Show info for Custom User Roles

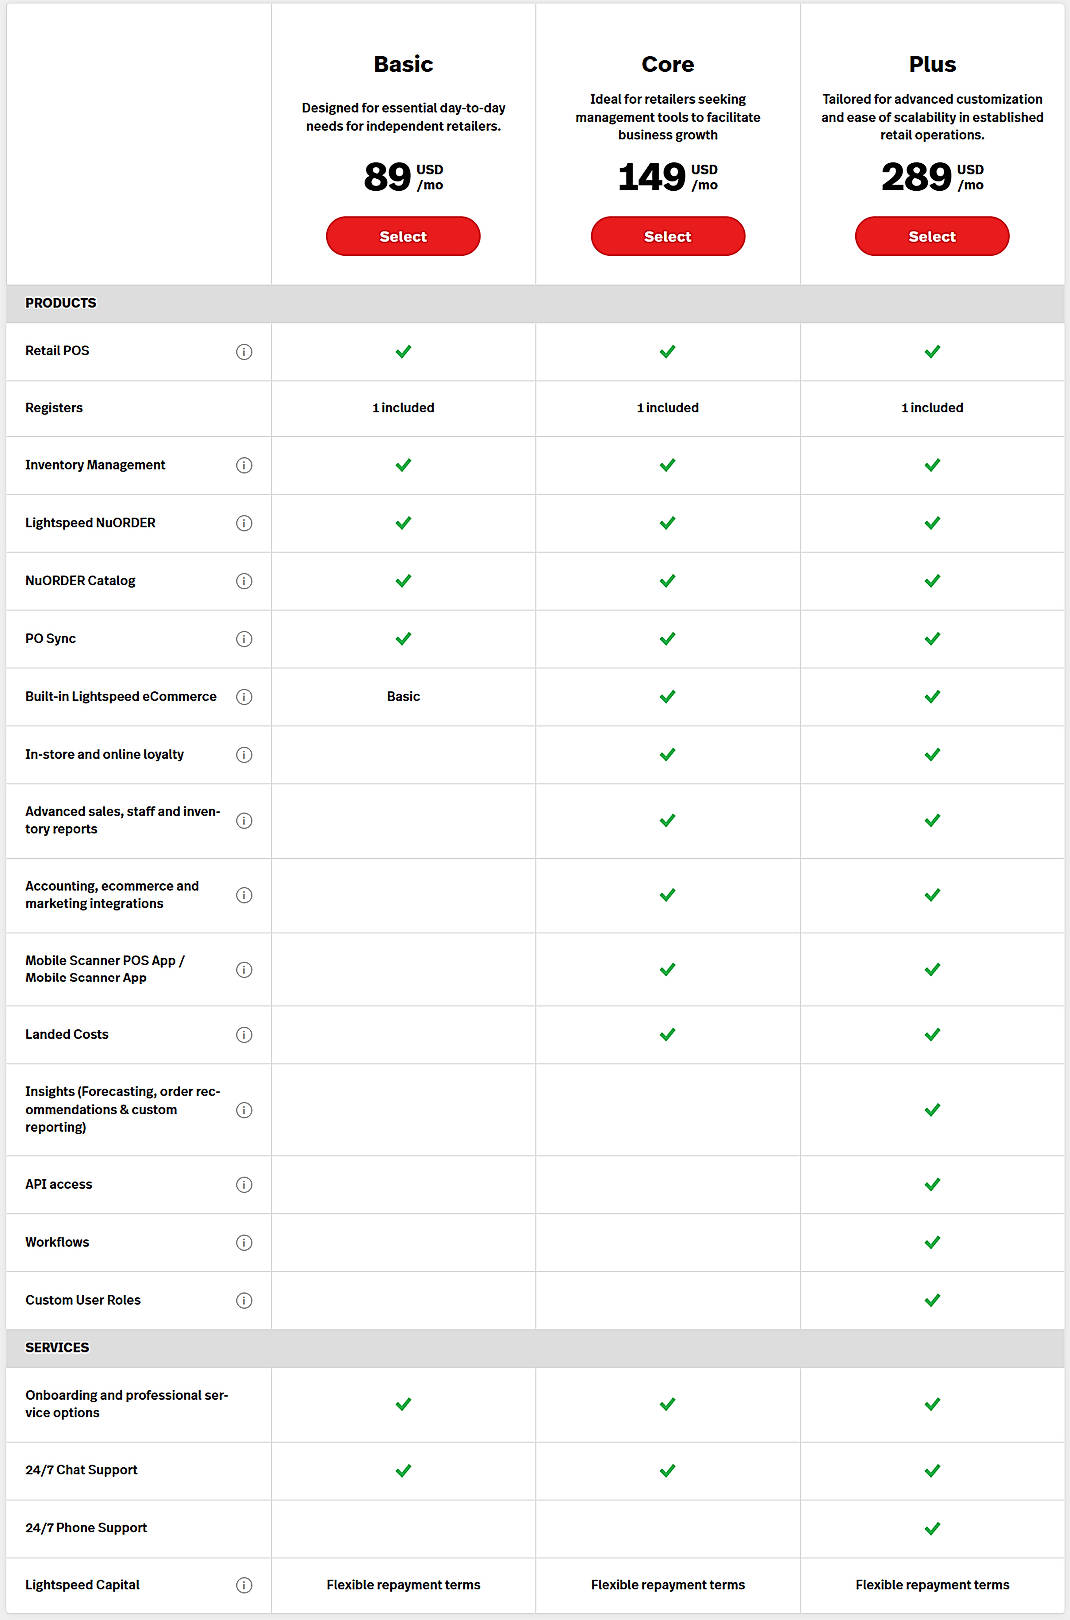coord(244,1301)
